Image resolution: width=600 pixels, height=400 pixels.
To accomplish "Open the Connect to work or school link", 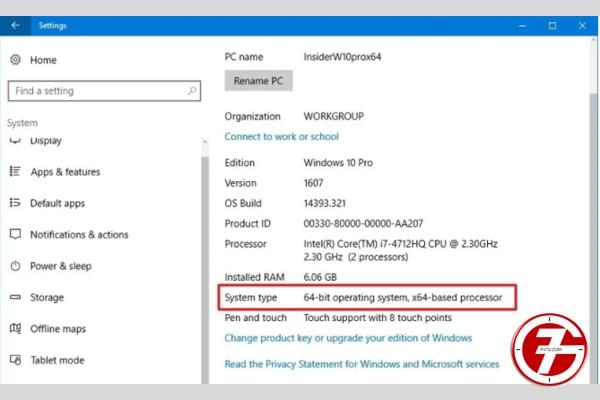I will pos(281,136).
